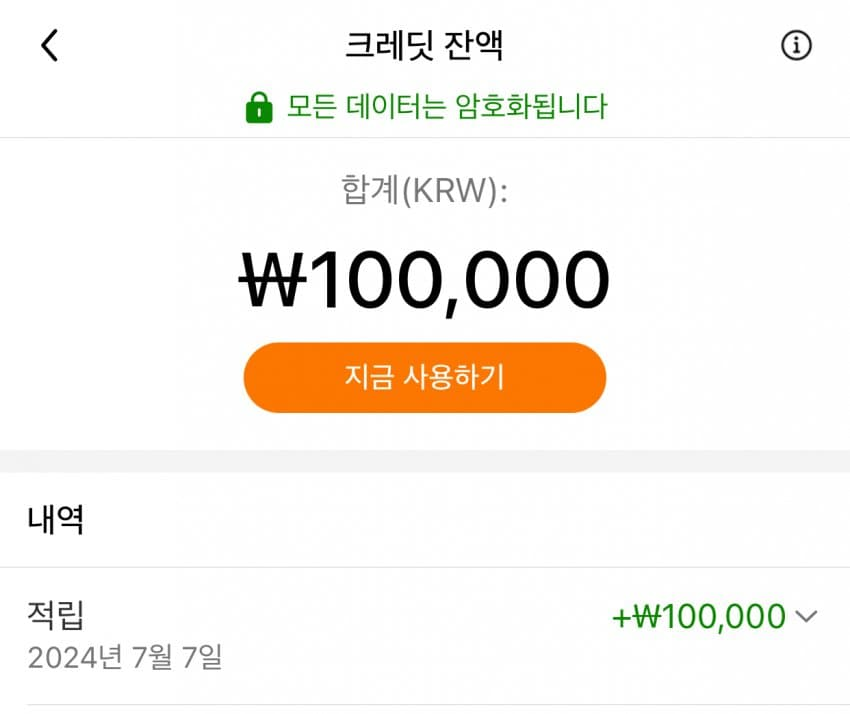Tap the large ₩100,000 total balance
The height and width of the screenshot is (714, 850).
pos(424,279)
